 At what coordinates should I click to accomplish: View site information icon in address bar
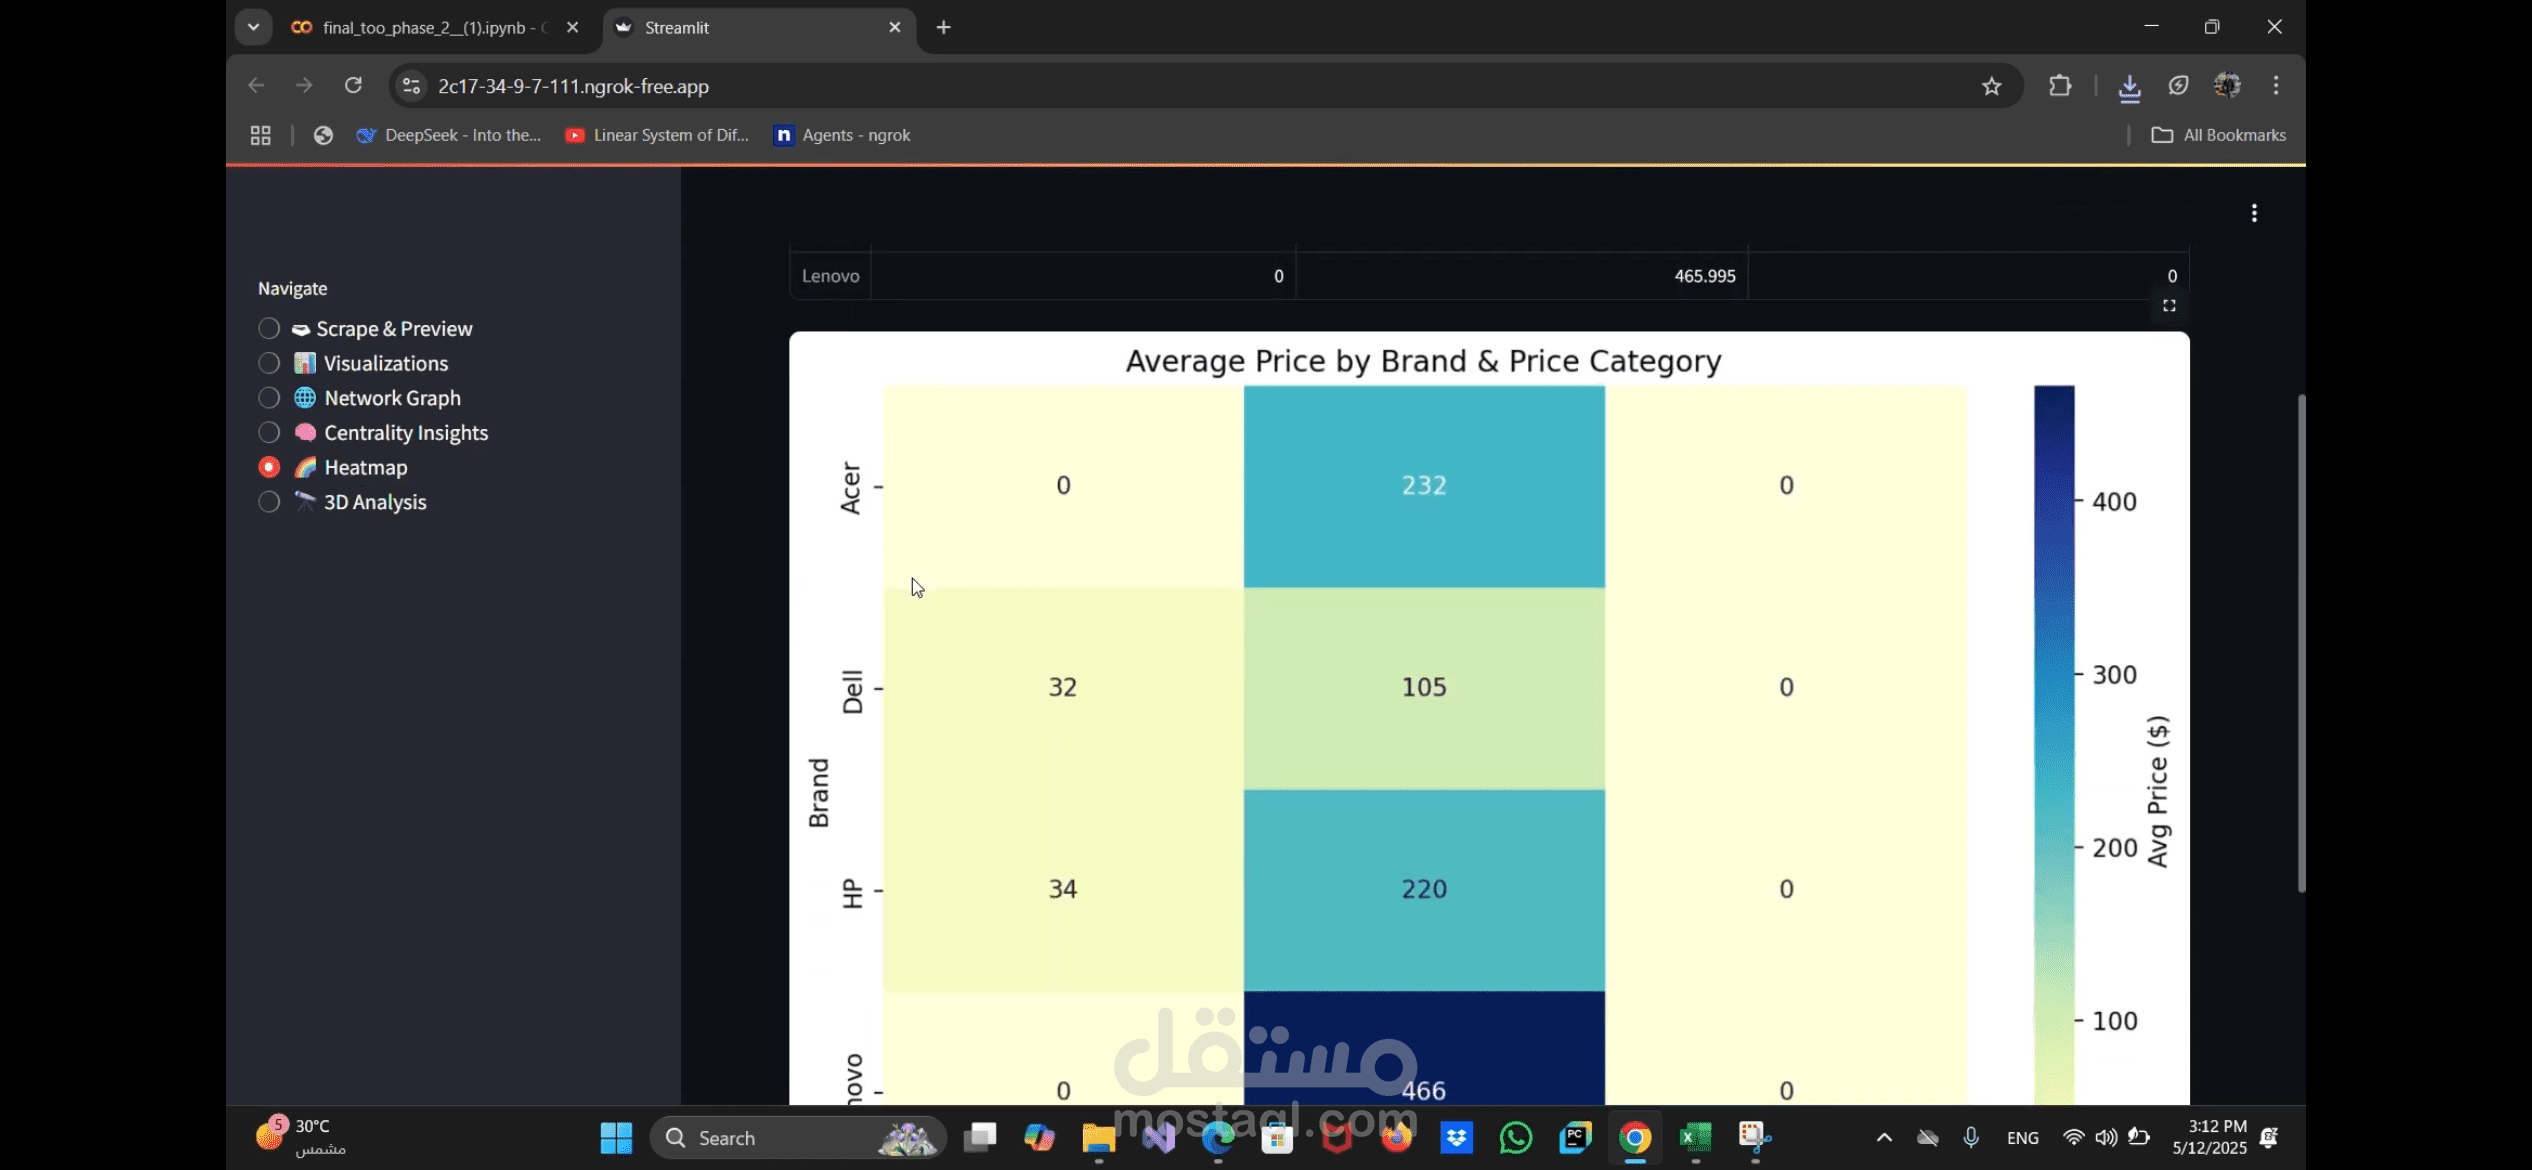coord(411,86)
